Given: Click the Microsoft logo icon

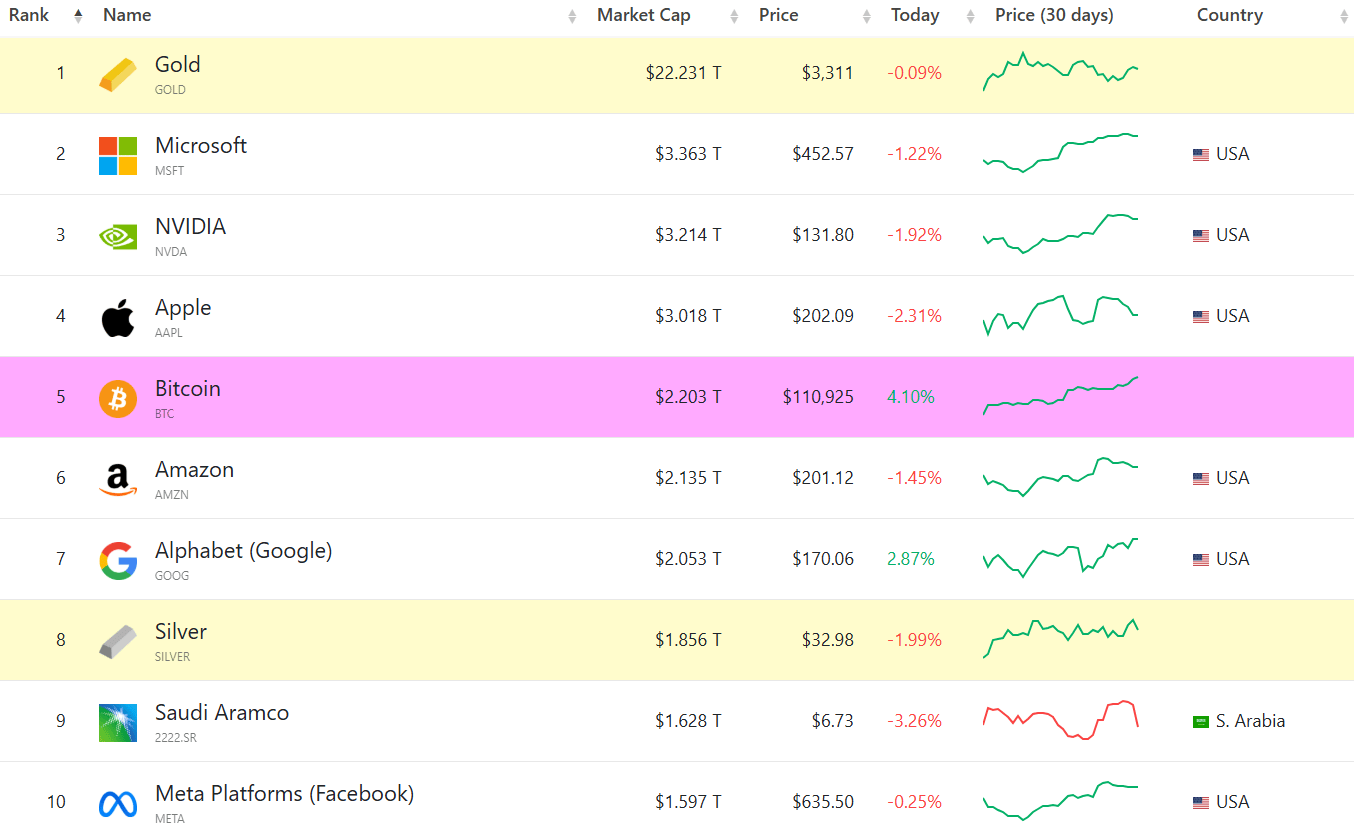Looking at the screenshot, I should [x=118, y=156].
